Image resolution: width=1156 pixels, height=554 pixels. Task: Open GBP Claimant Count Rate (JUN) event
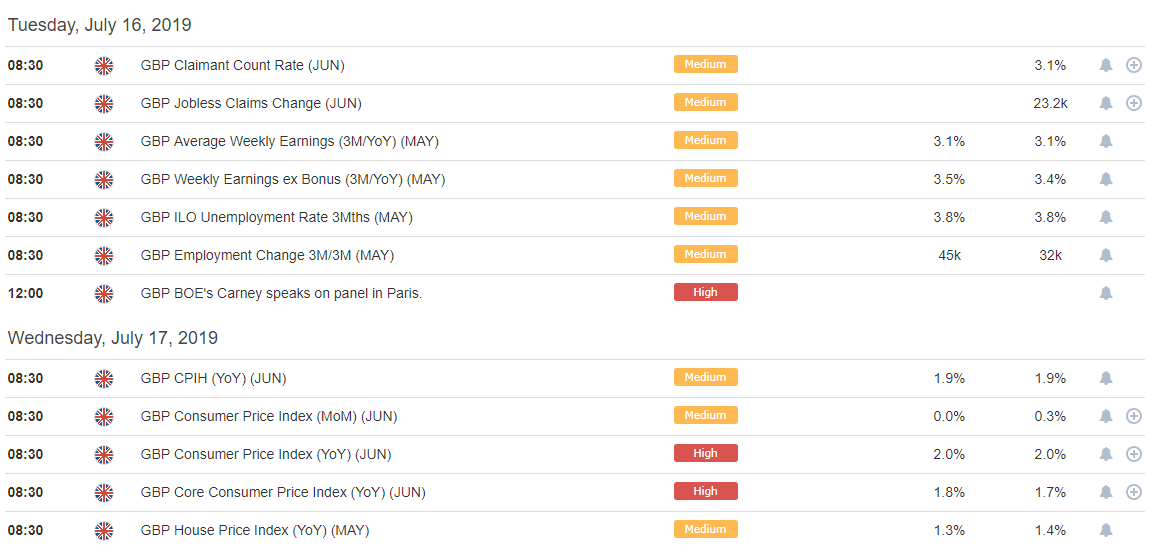[x=243, y=65]
